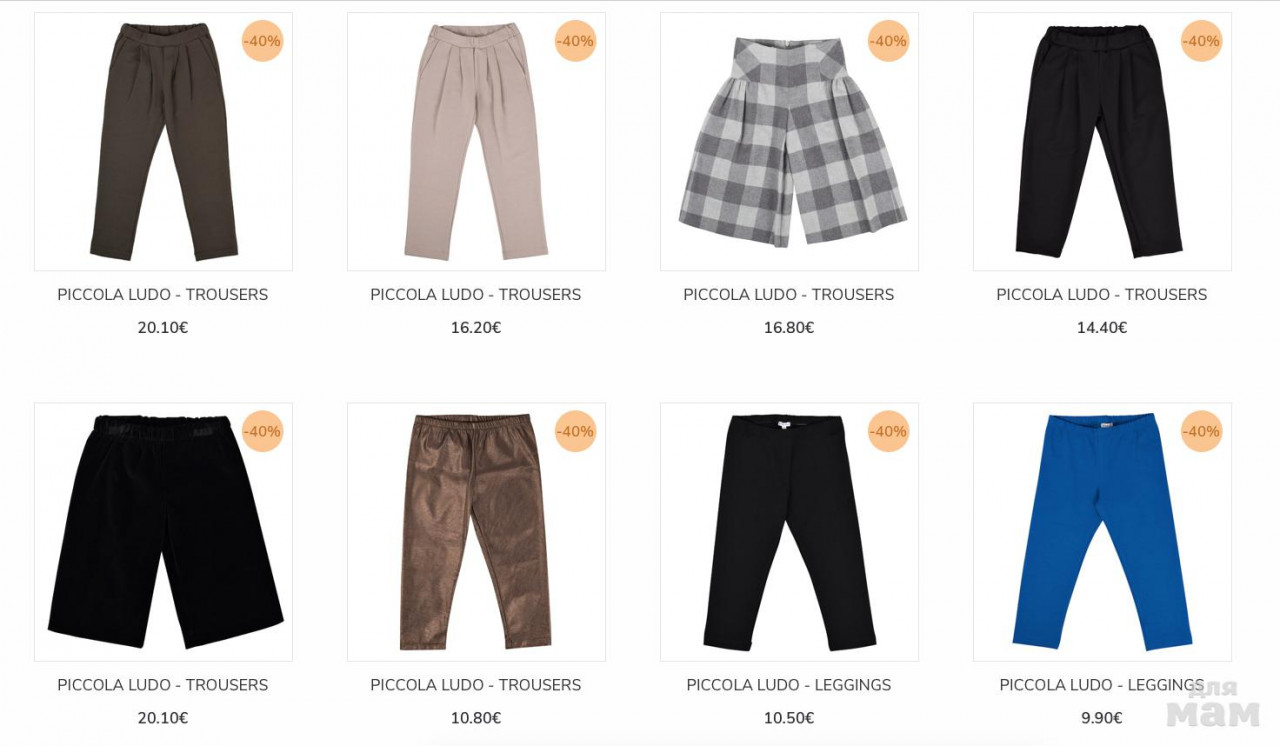Screen dimensions: 1280x746
Task: Open the dark olive trousers product image
Action: tap(163, 141)
